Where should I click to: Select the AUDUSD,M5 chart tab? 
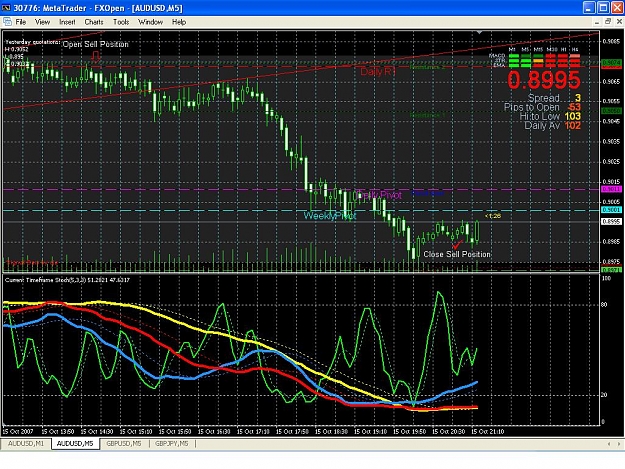(75, 443)
